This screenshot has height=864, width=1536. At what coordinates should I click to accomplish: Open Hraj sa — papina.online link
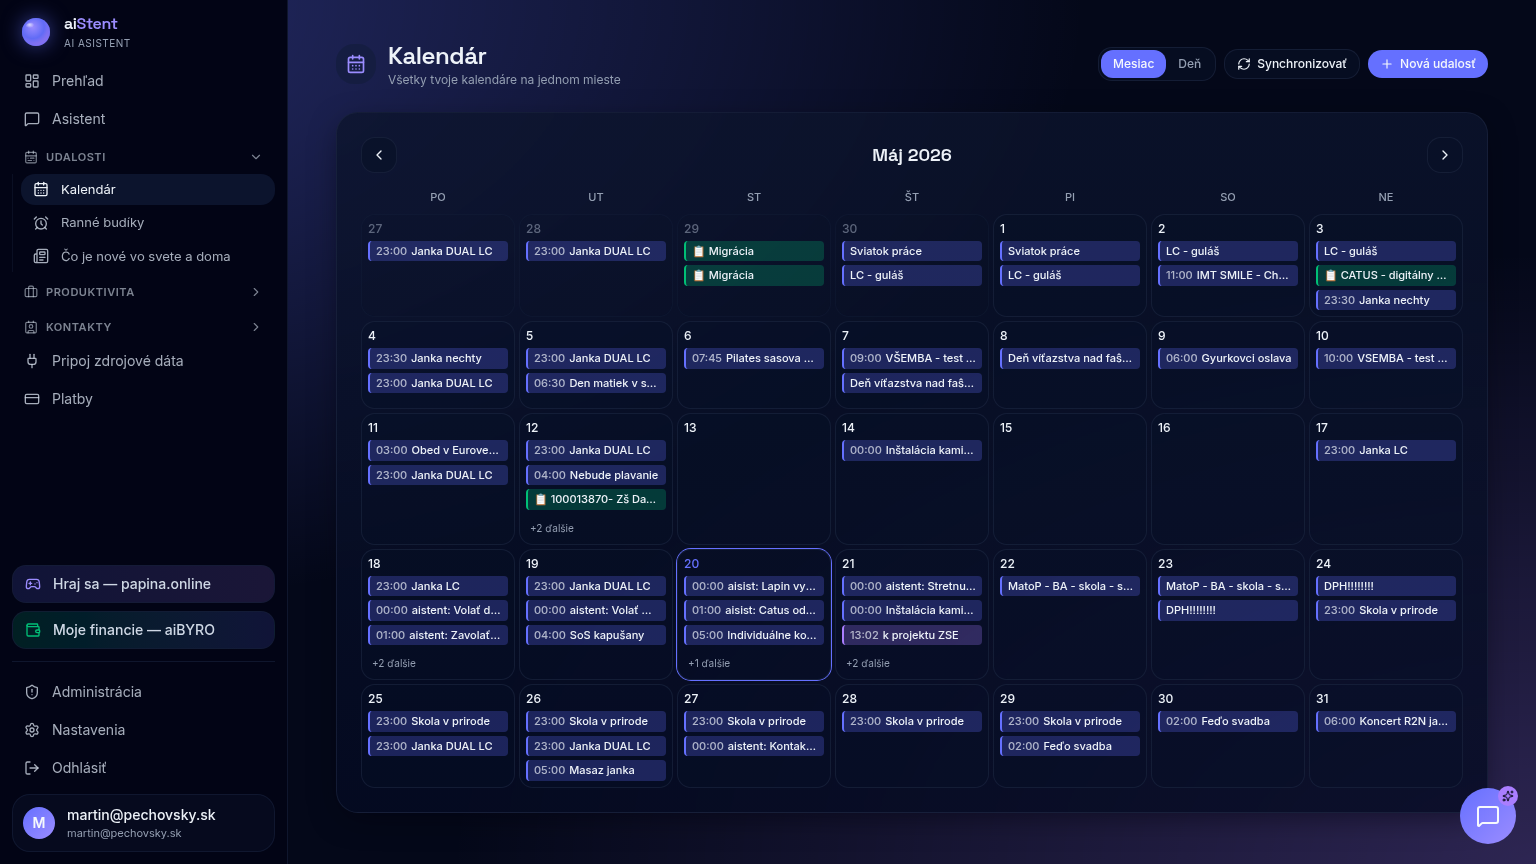point(143,584)
